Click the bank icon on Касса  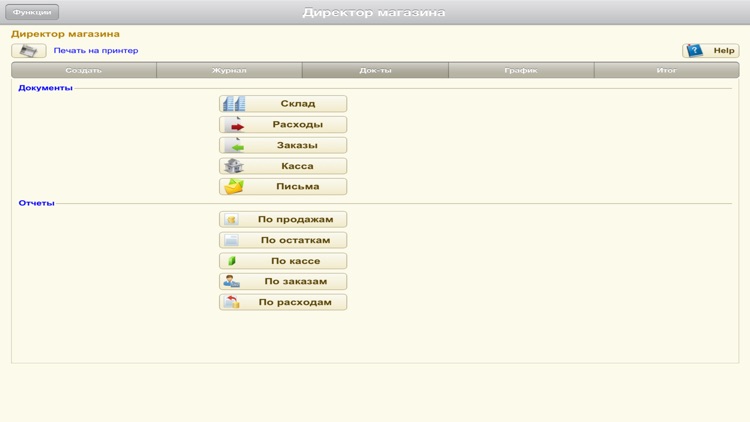(234, 166)
